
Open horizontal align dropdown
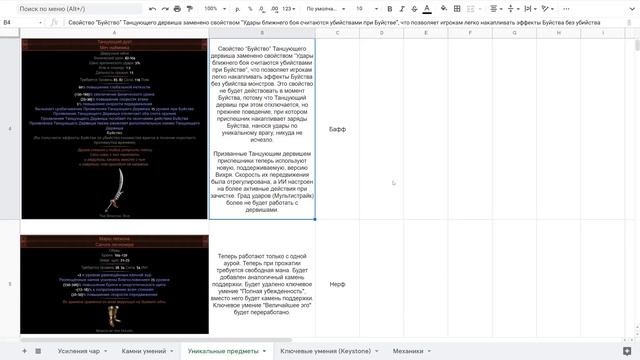click(x=496, y=9)
